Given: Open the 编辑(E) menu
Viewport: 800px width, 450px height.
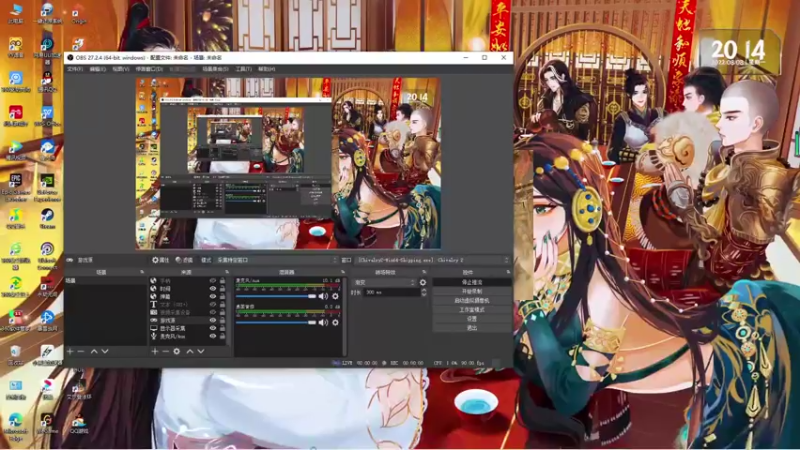Looking at the screenshot, I should coord(97,69).
